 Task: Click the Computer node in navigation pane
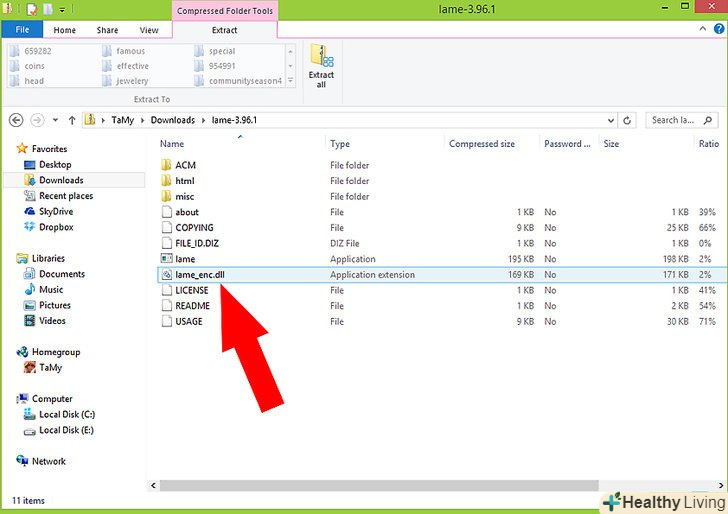coord(44,399)
